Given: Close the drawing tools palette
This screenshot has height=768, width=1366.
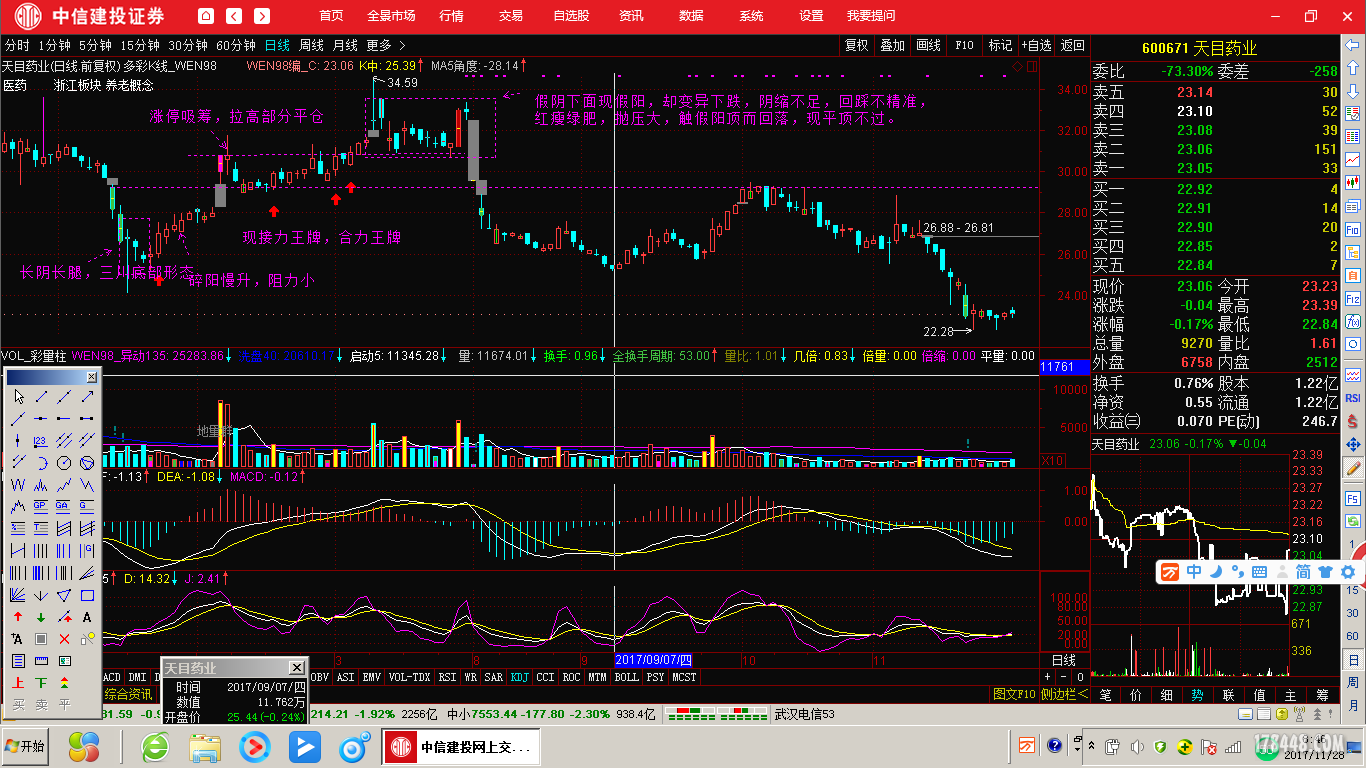Looking at the screenshot, I should 91,377.
